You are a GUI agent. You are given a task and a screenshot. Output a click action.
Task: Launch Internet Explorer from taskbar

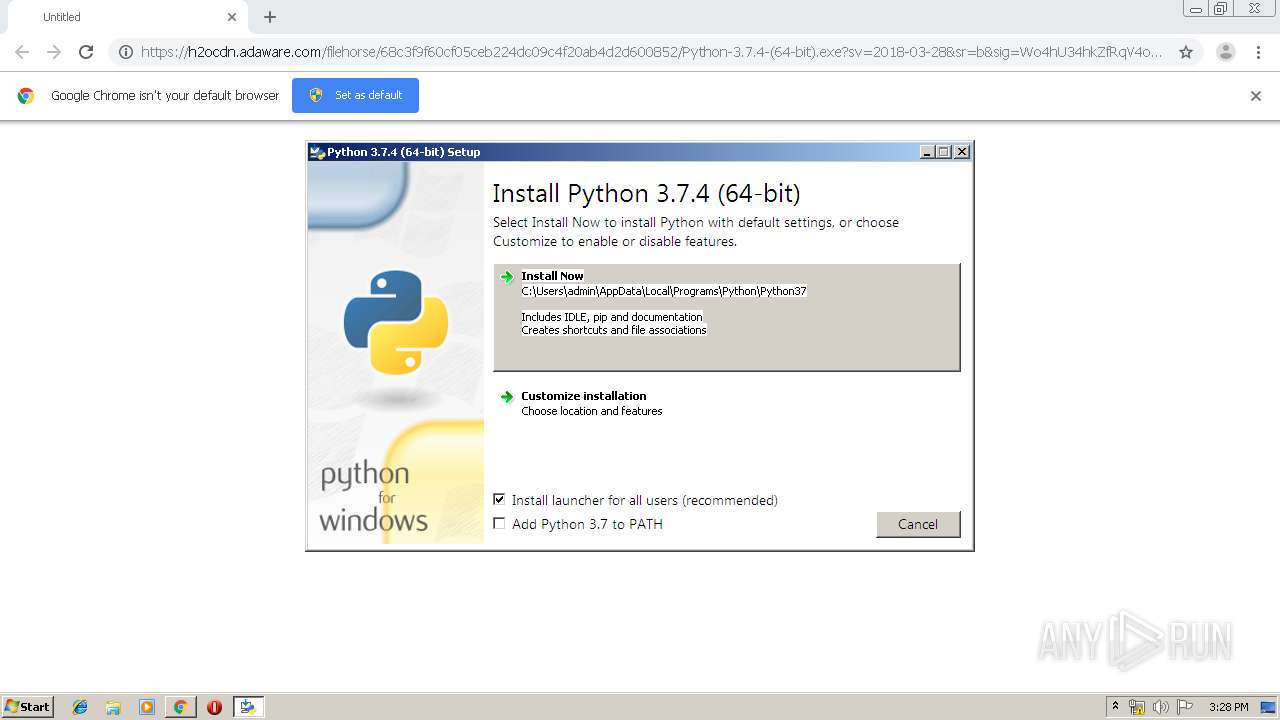click(x=80, y=707)
